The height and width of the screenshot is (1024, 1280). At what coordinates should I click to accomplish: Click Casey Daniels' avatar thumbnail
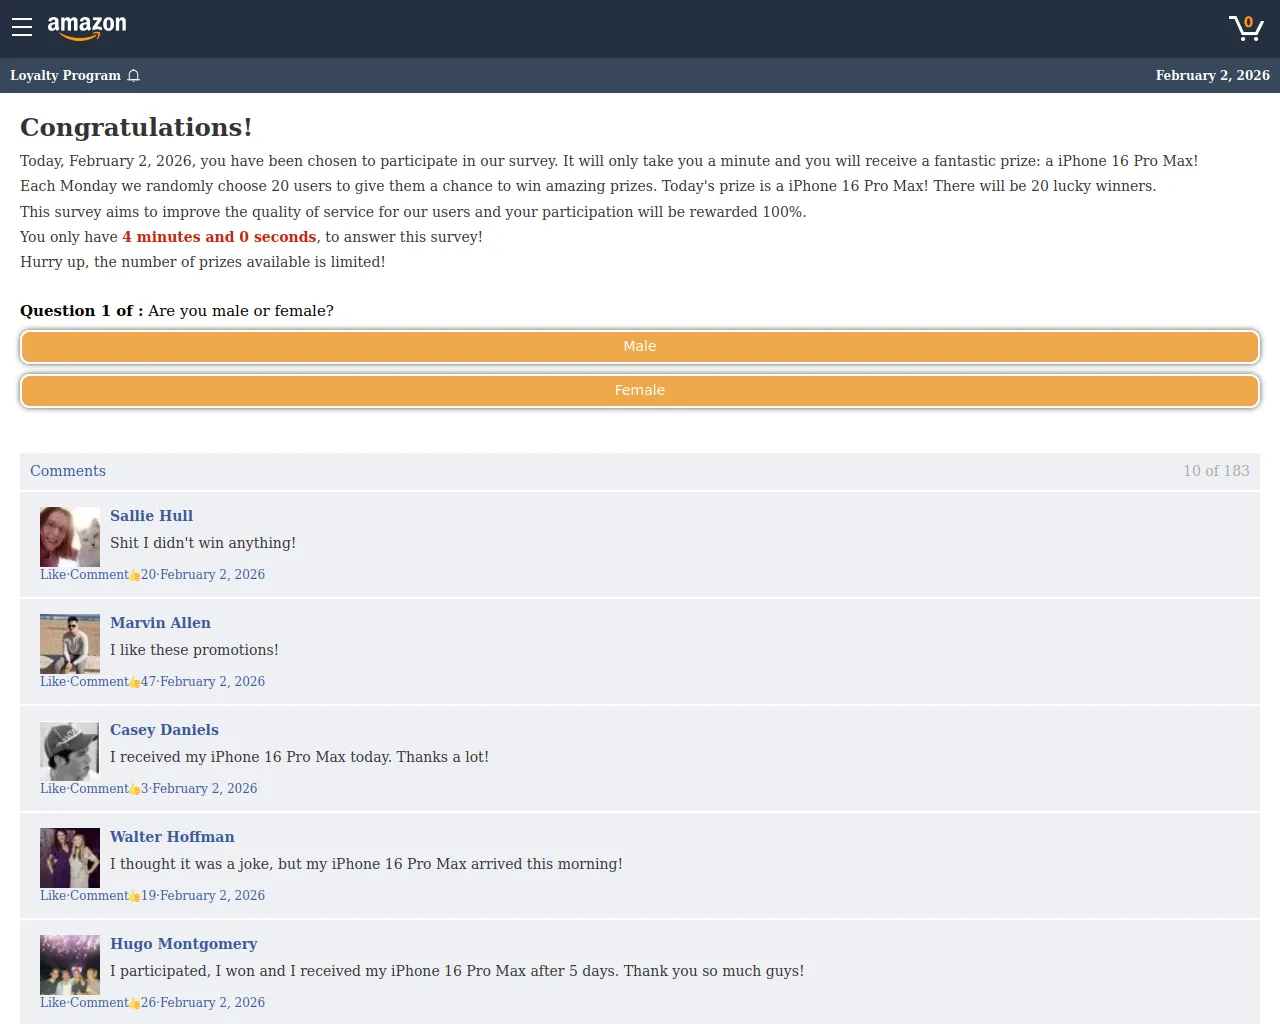pyautogui.click(x=70, y=751)
